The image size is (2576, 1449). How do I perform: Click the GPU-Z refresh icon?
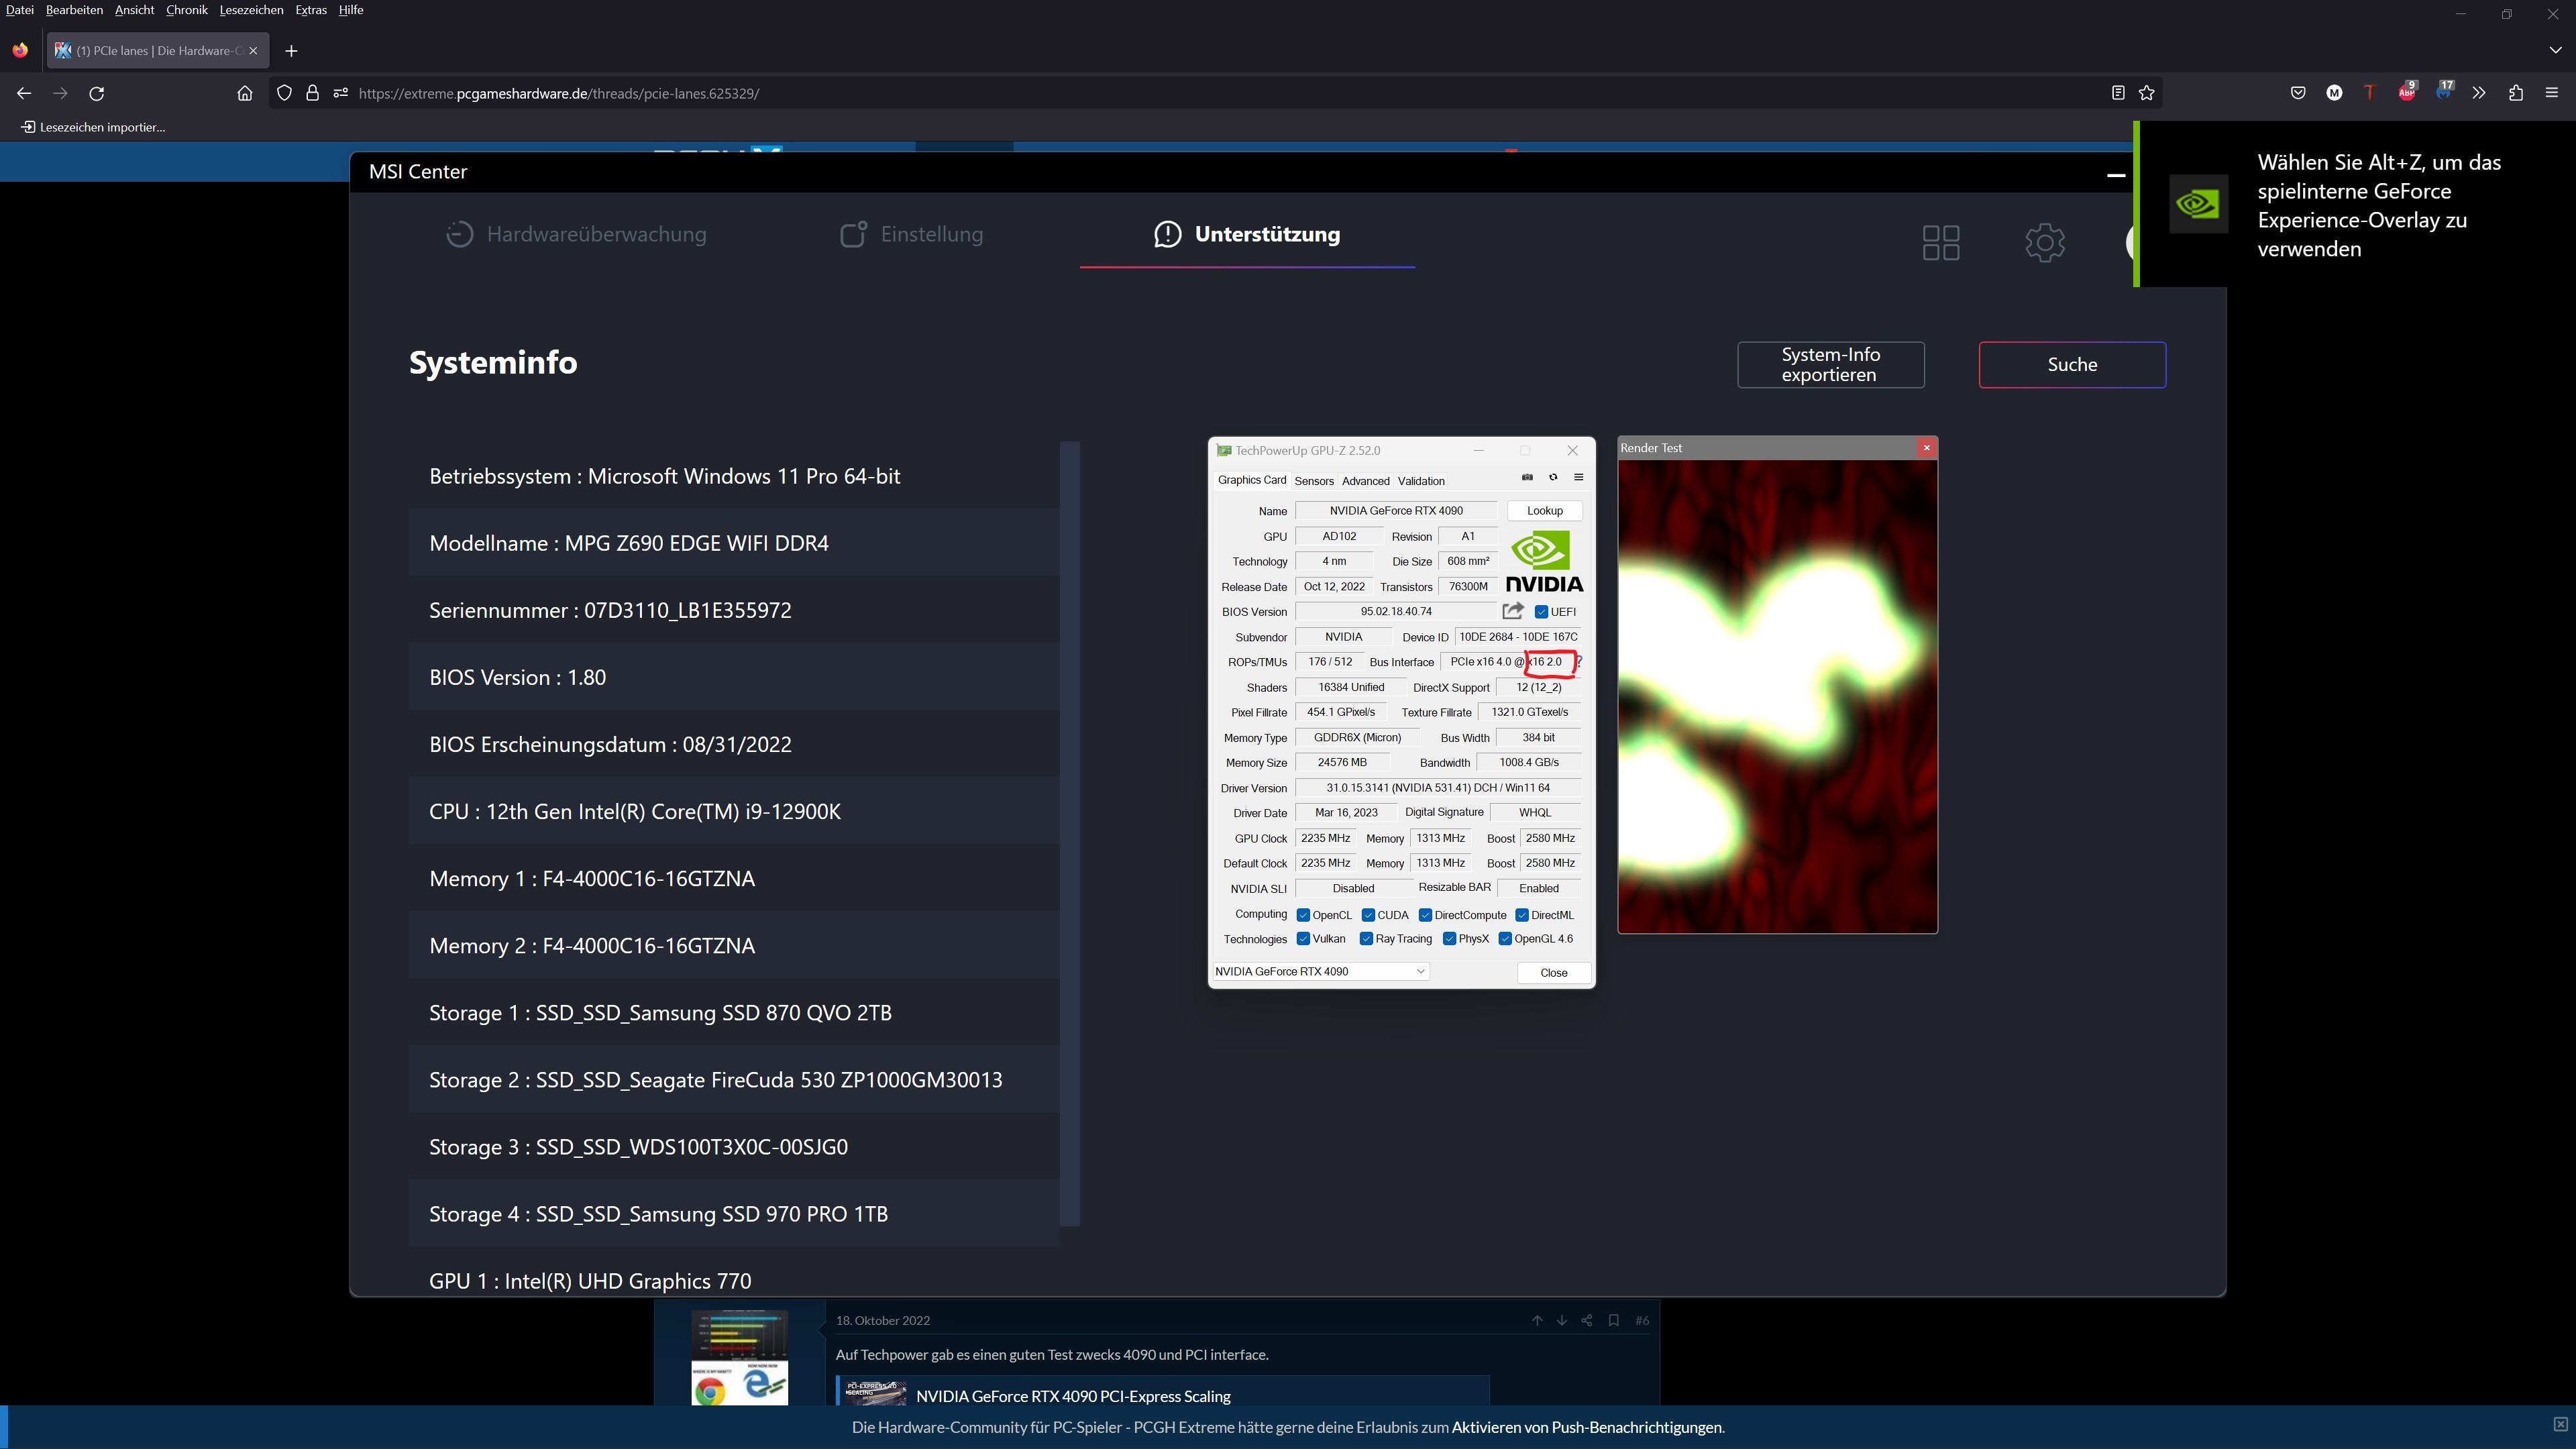coord(1553,477)
